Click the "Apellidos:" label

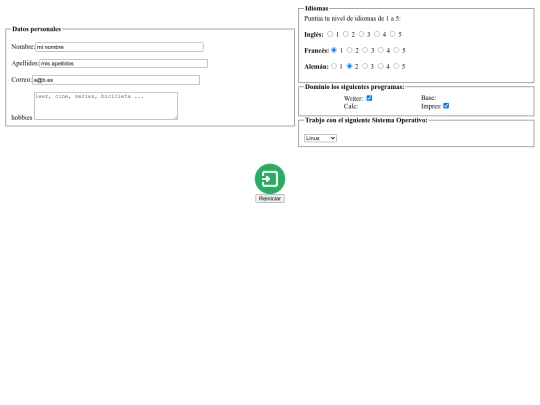(x=25, y=63)
